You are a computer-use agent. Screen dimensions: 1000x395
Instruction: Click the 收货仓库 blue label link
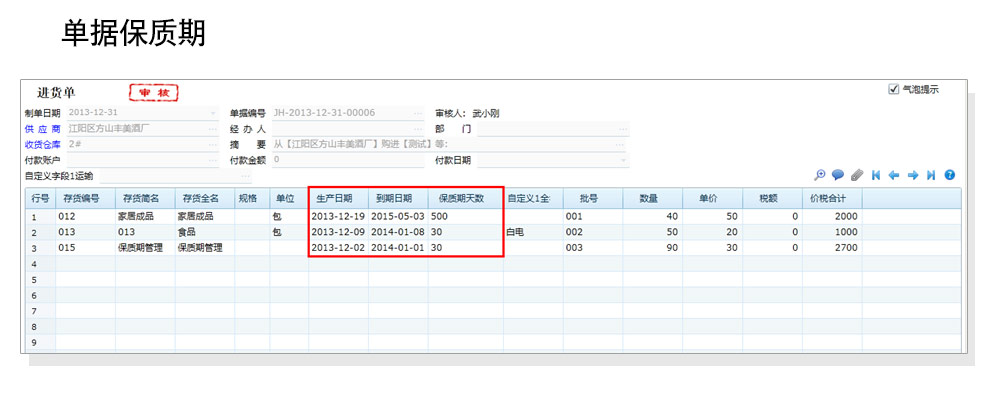click(43, 145)
